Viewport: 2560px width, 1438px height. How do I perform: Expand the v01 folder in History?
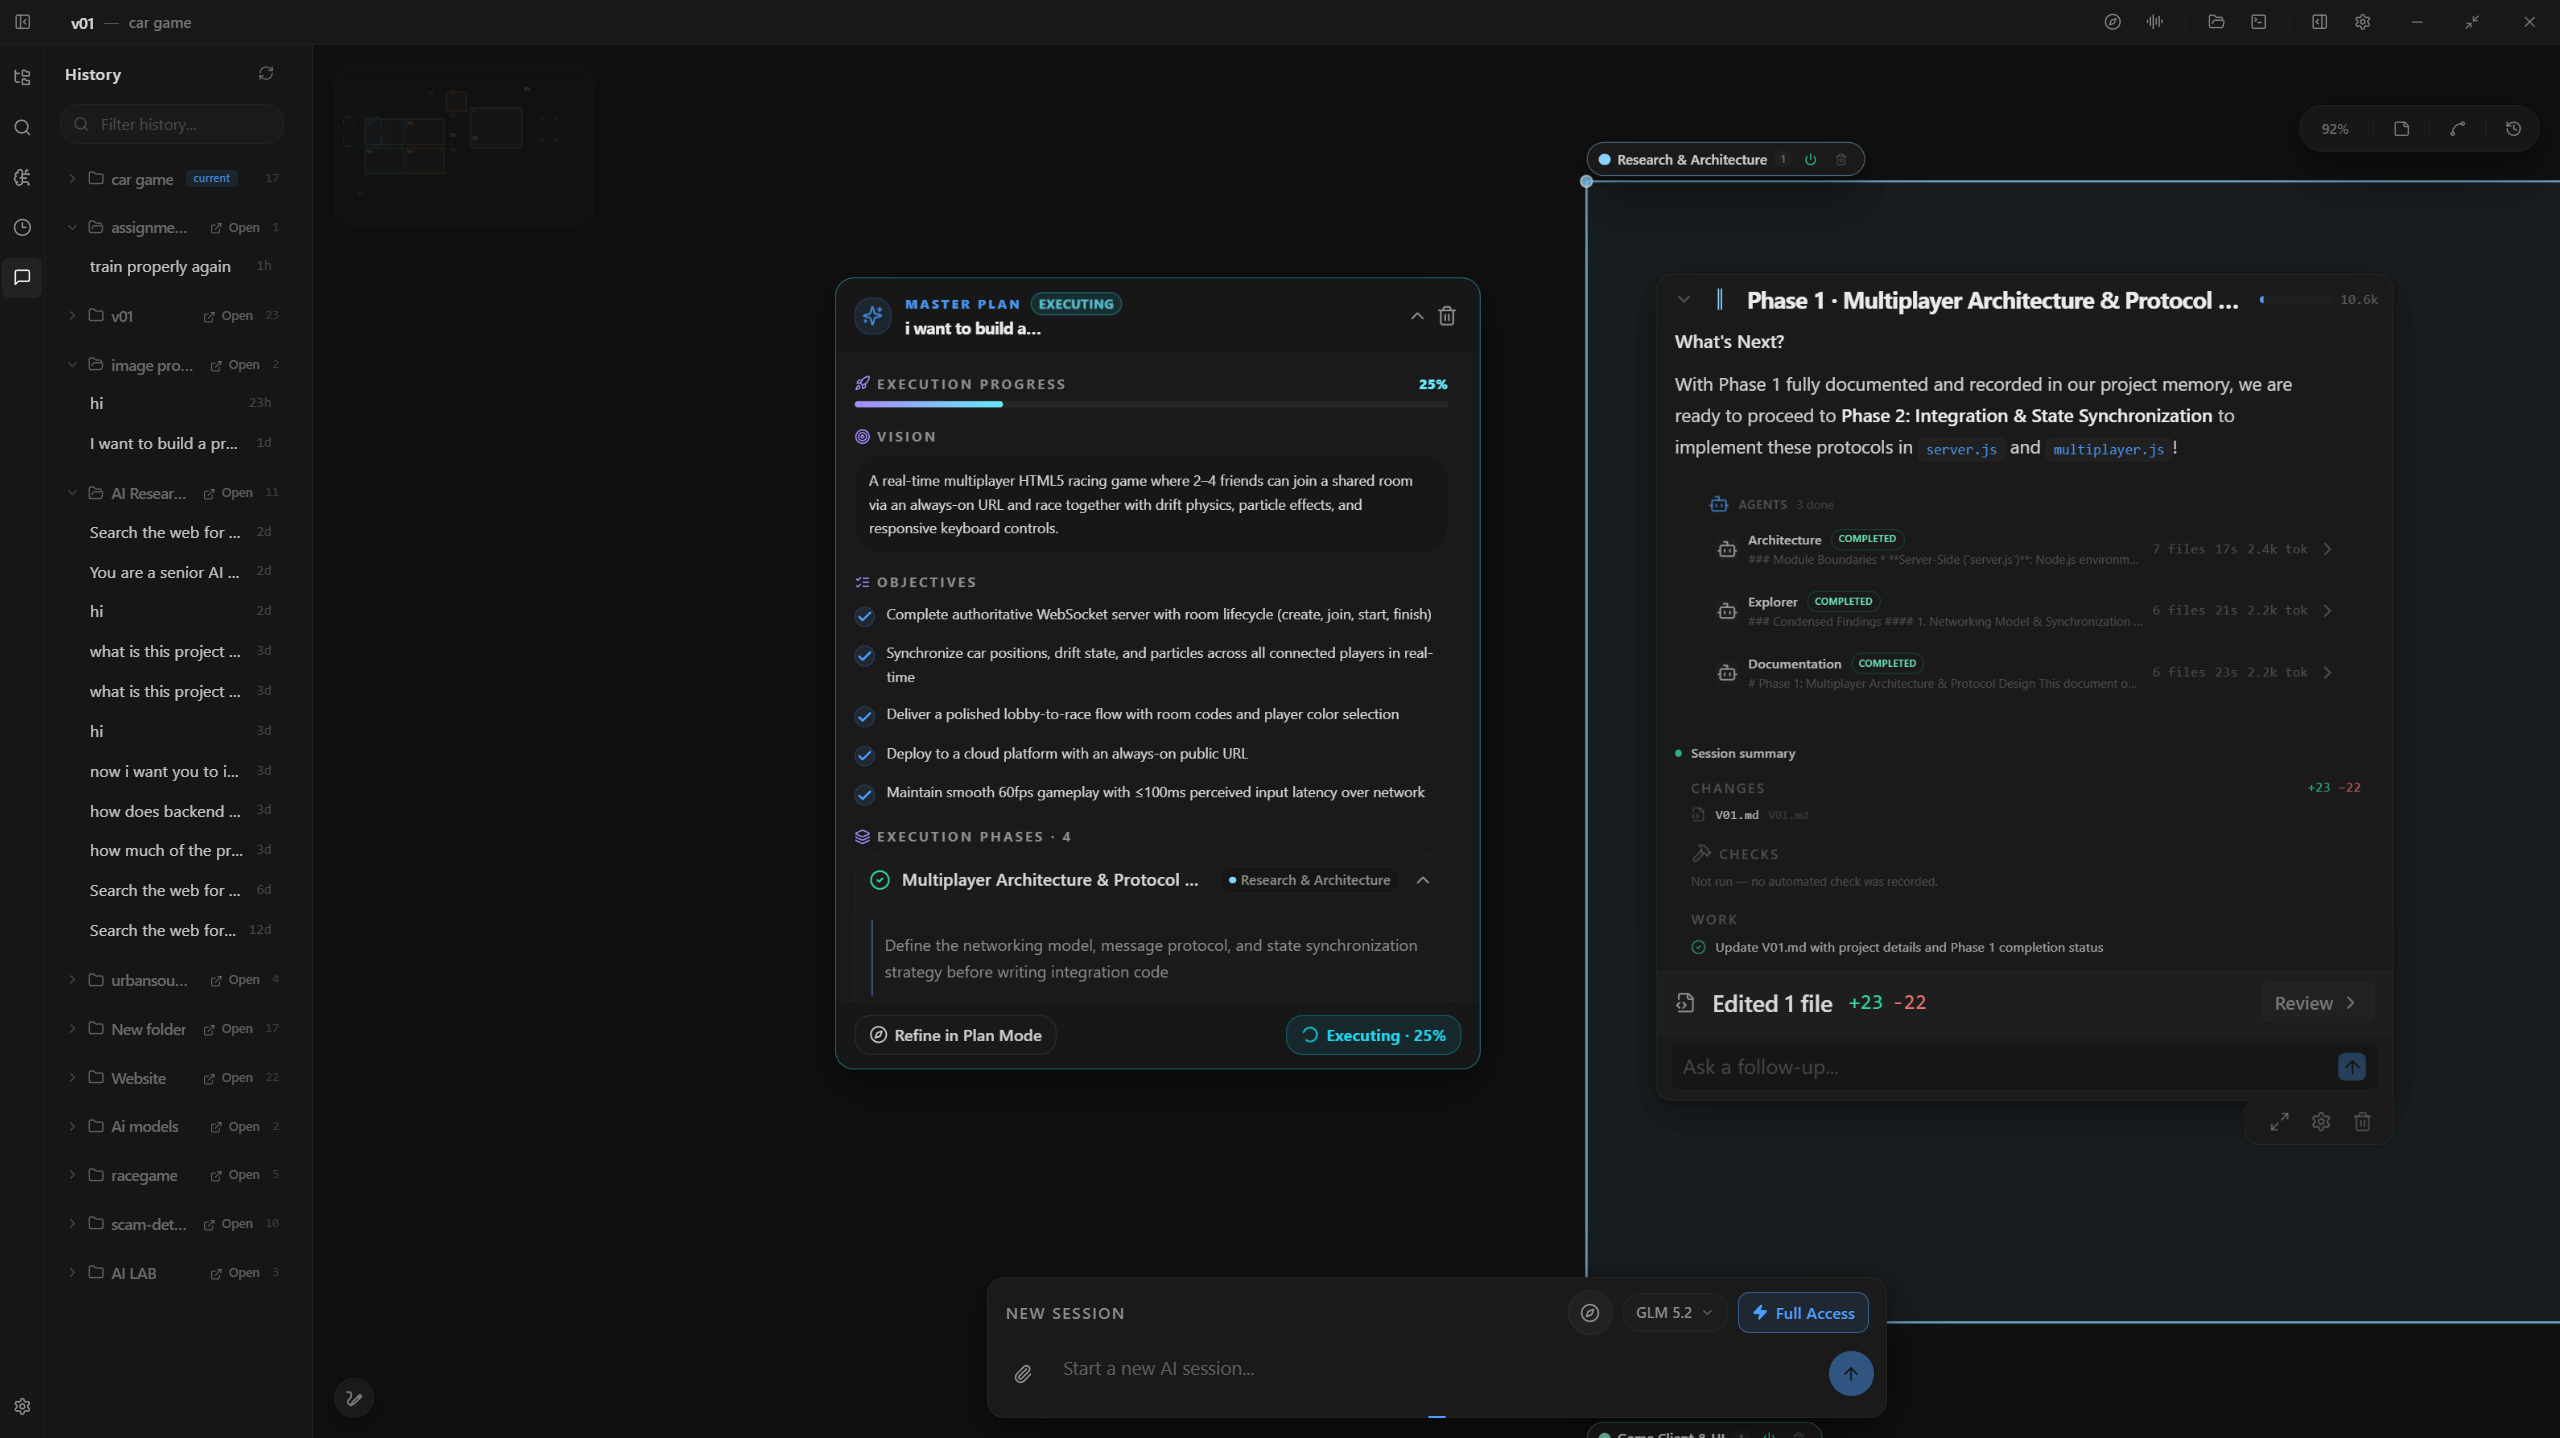72,316
